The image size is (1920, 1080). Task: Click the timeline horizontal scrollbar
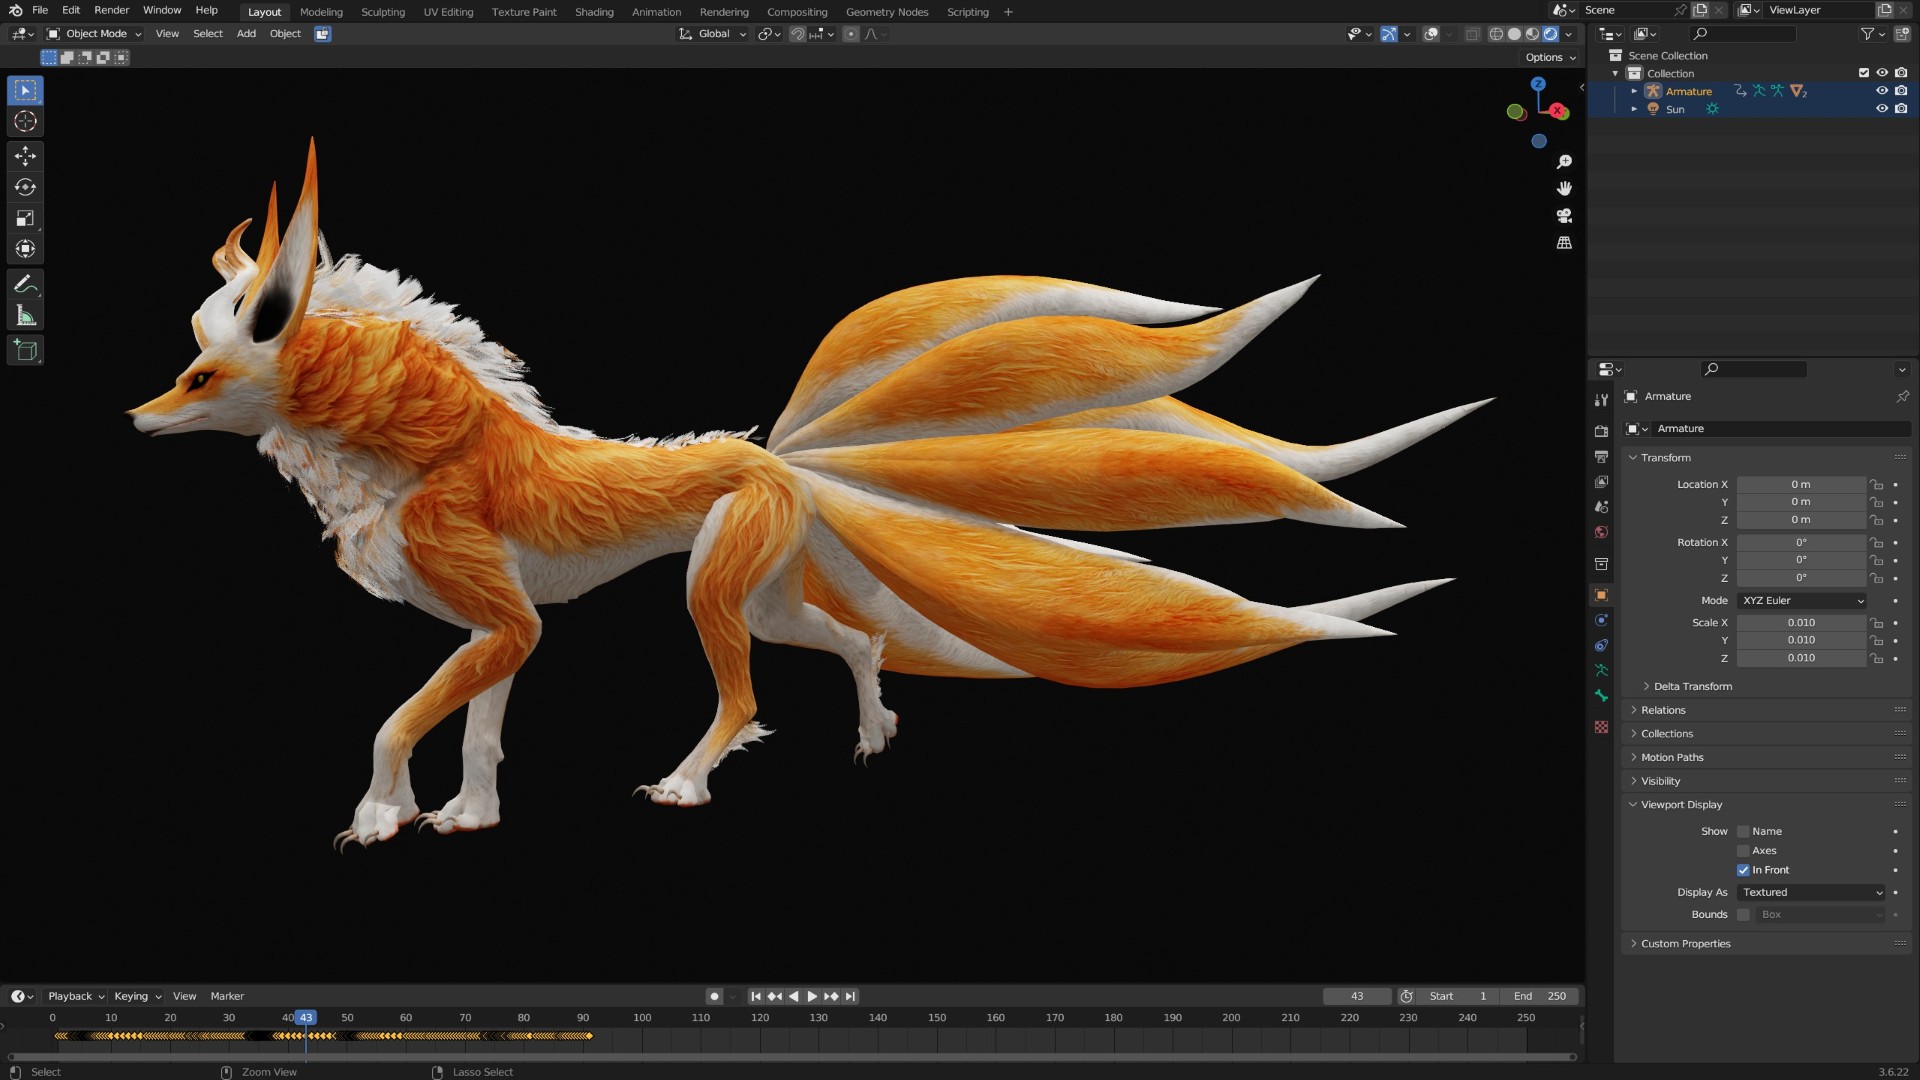pos(792,1057)
